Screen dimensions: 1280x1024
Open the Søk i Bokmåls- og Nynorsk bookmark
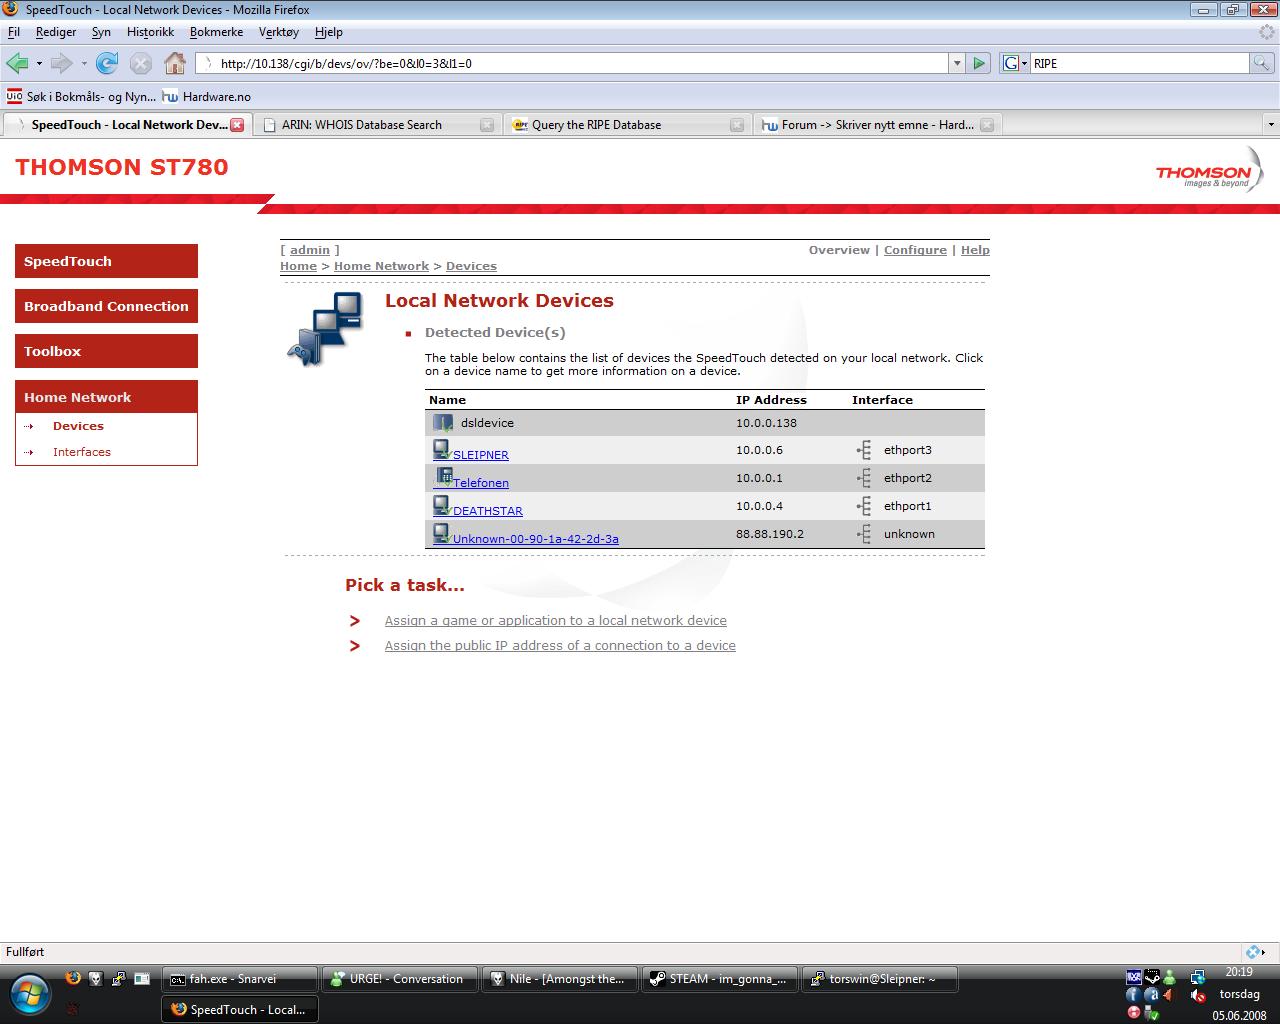coord(81,97)
